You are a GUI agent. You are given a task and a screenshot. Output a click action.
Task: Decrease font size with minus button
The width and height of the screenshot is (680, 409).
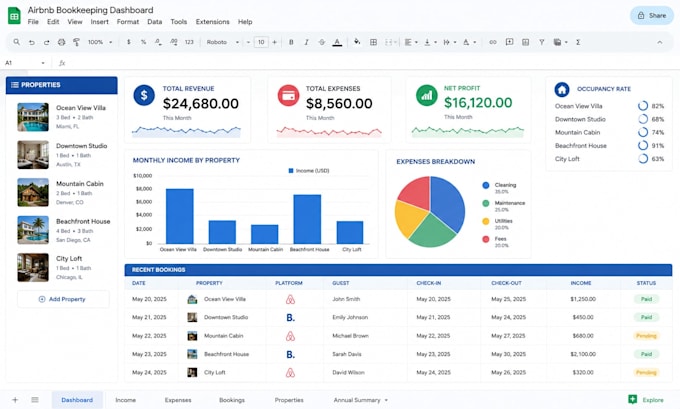click(248, 42)
